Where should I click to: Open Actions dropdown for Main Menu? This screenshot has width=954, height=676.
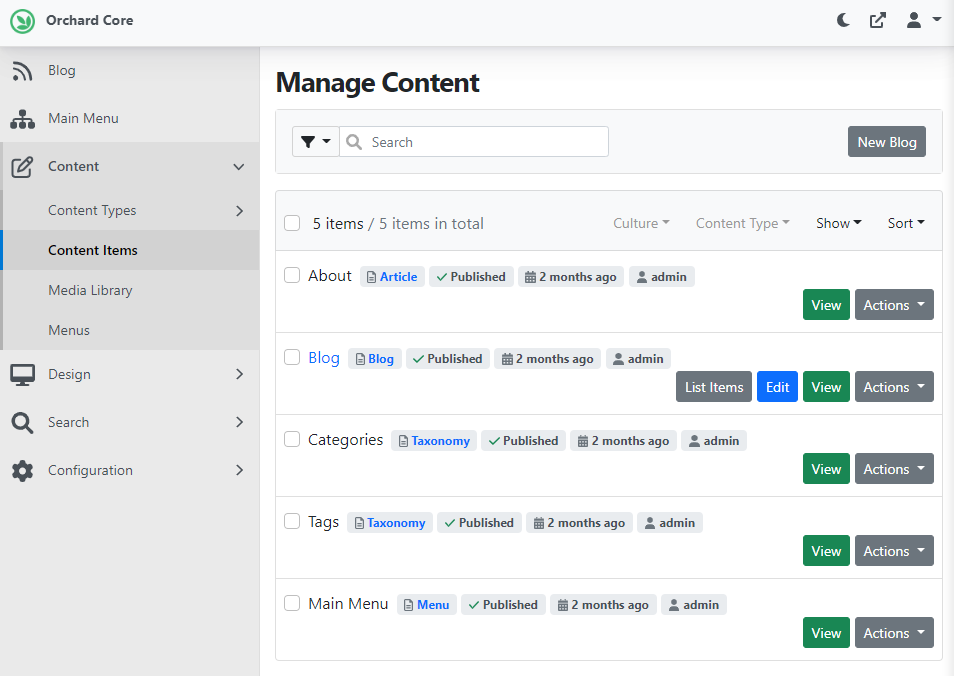894,633
